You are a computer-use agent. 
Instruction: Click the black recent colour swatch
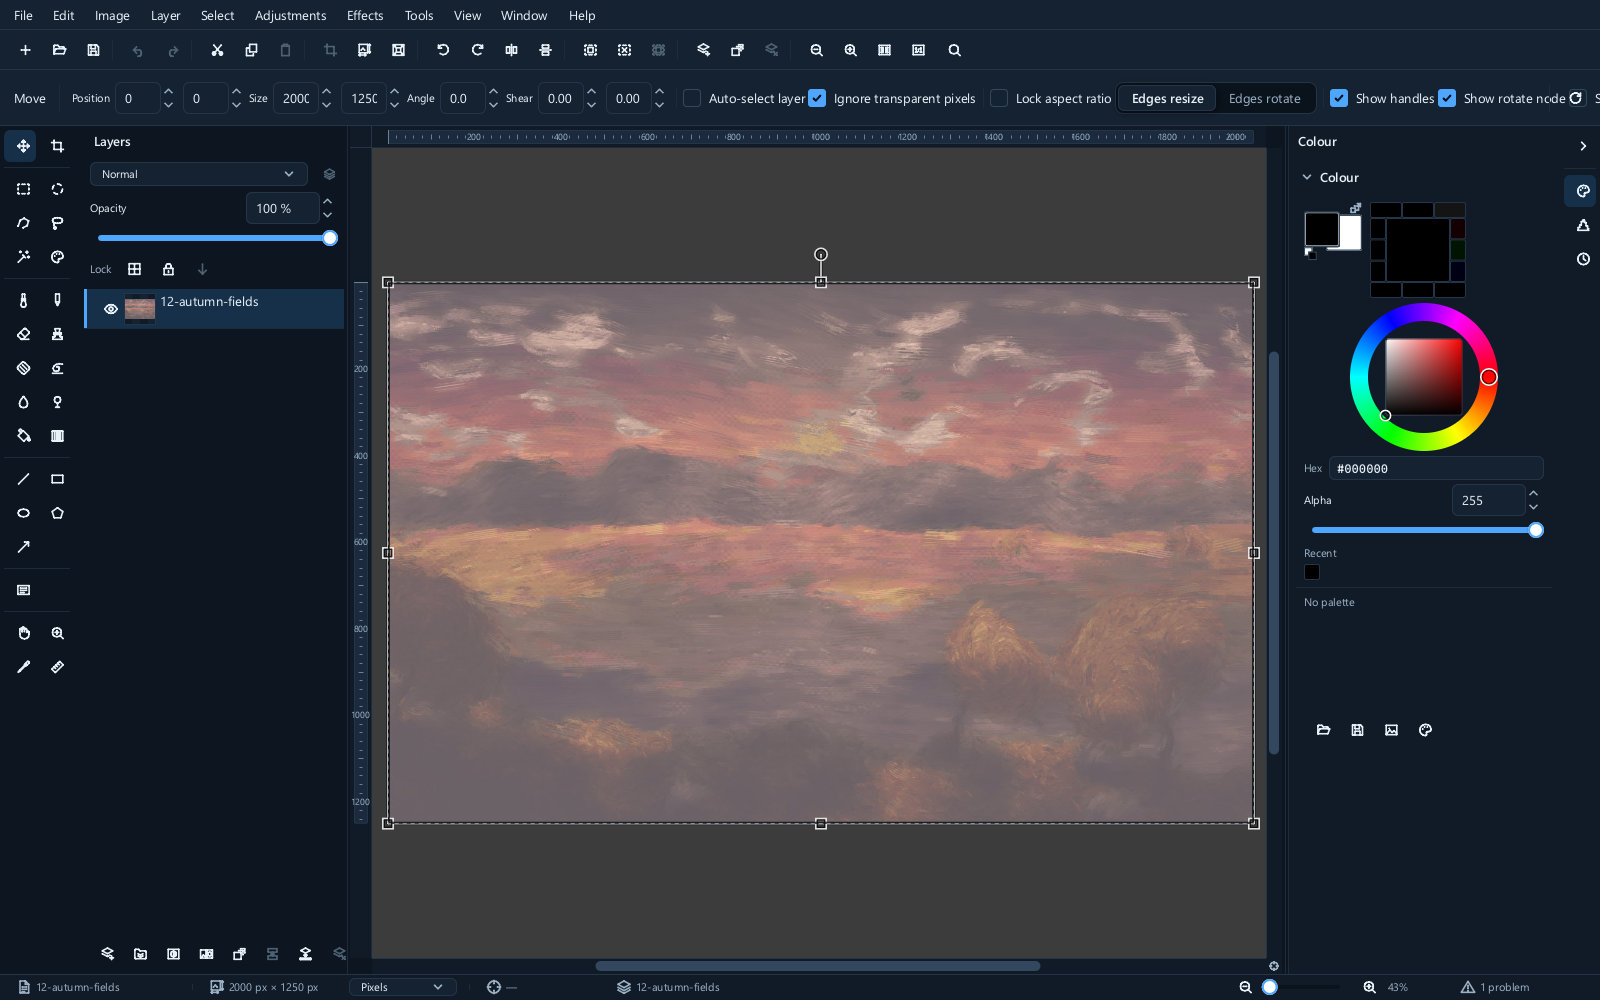(x=1312, y=572)
